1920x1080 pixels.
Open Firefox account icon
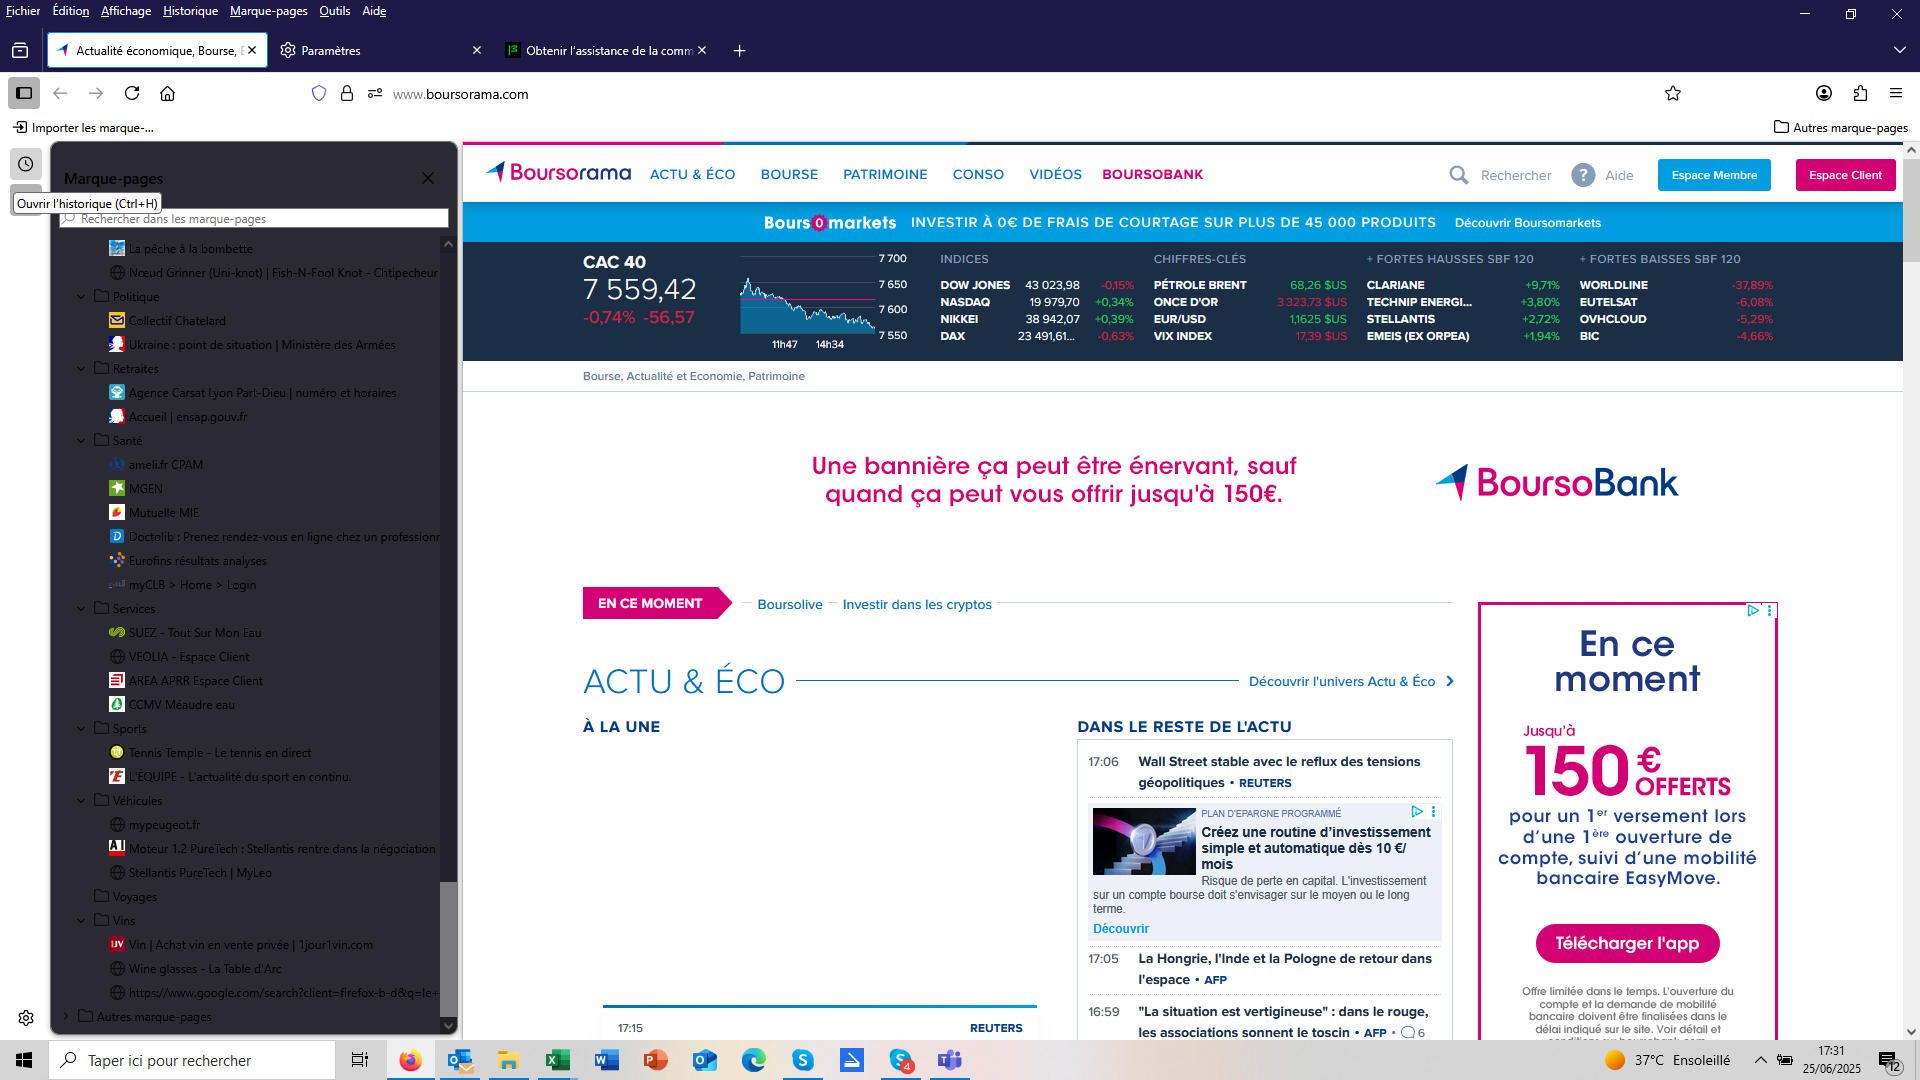point(1824,93)
